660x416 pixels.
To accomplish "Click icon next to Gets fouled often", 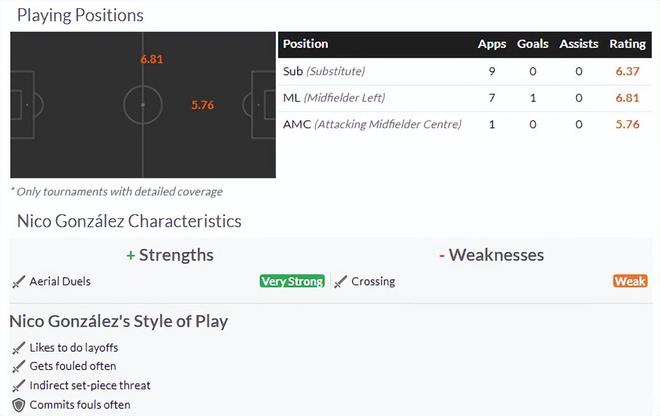I will (18, 367).
